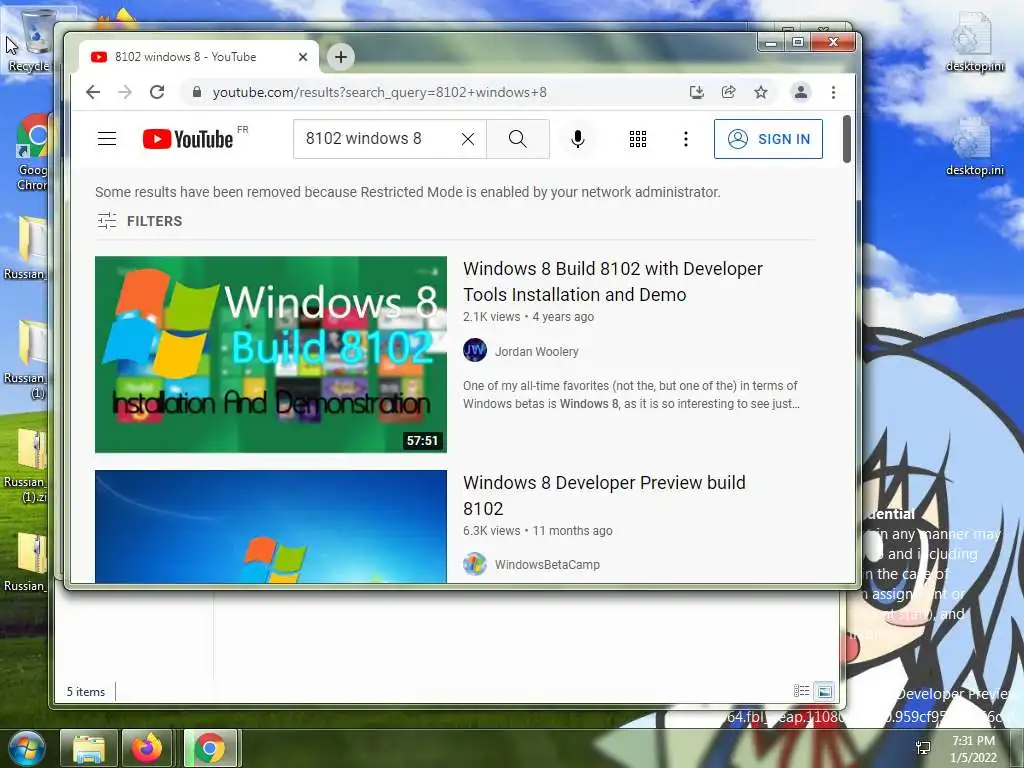Reload the YouTube results page
This screenshot has height=768, width=1024.
157,92
